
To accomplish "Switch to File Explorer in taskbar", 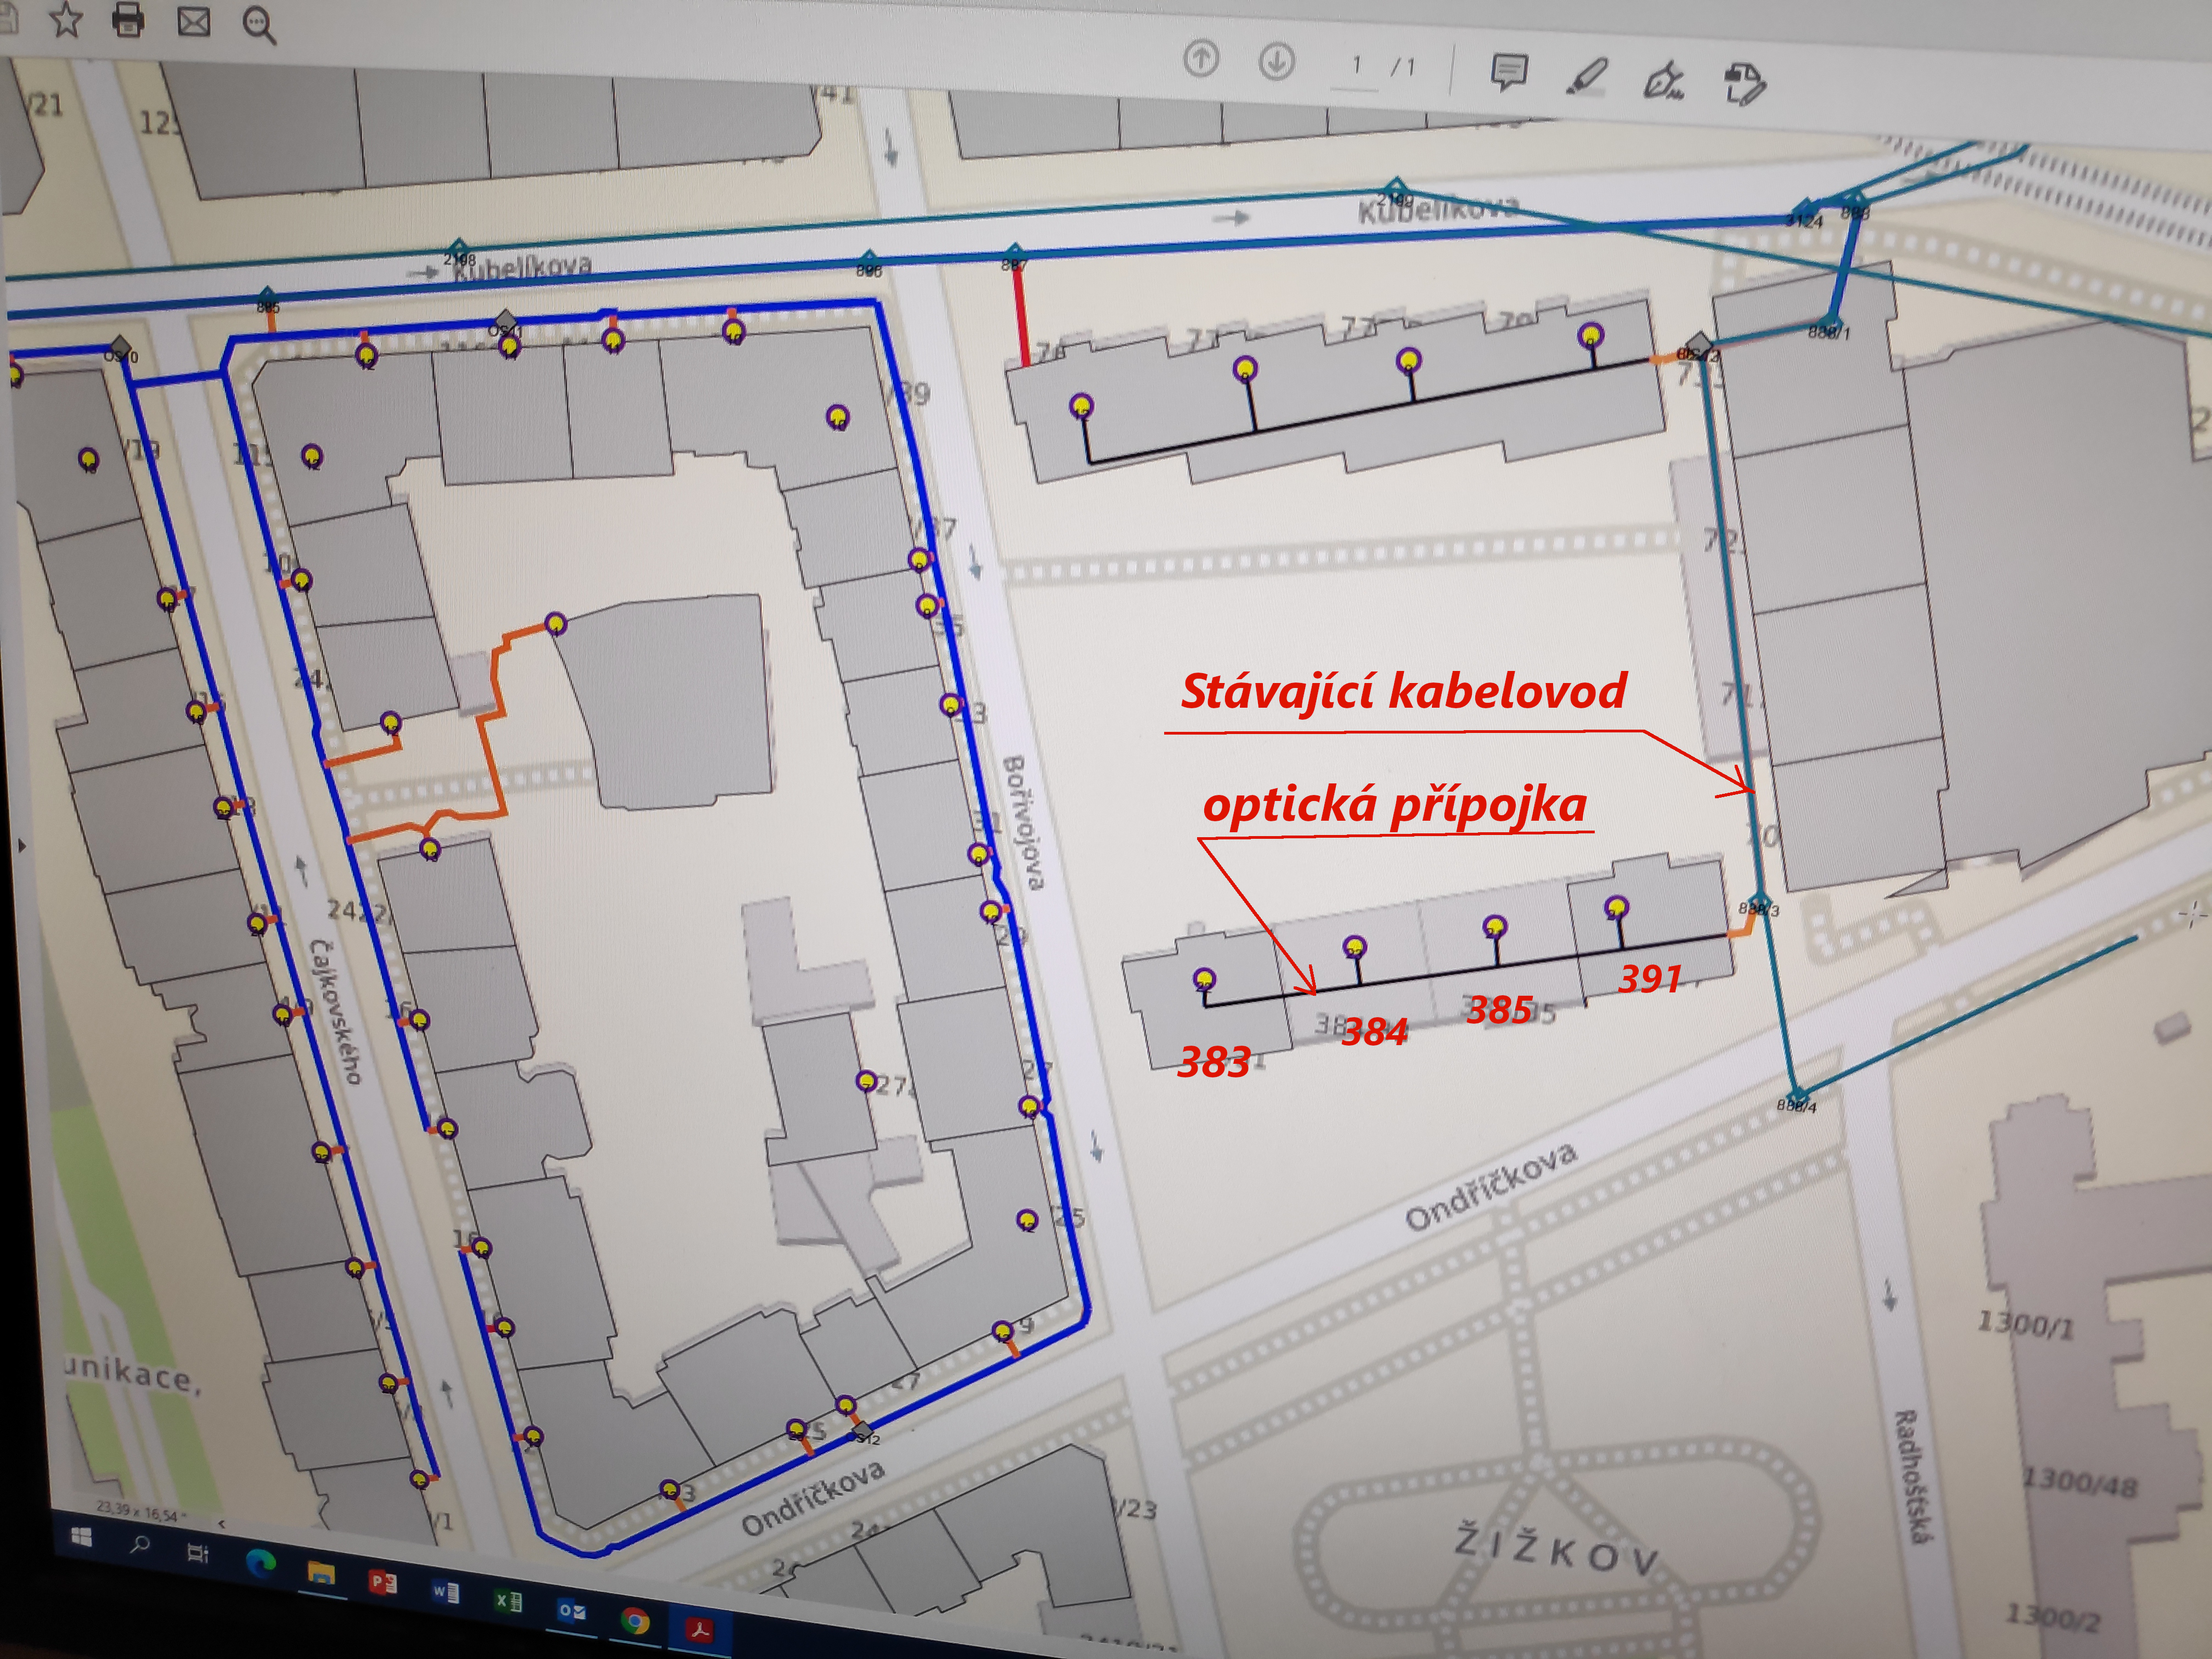I will point(321,1573).
